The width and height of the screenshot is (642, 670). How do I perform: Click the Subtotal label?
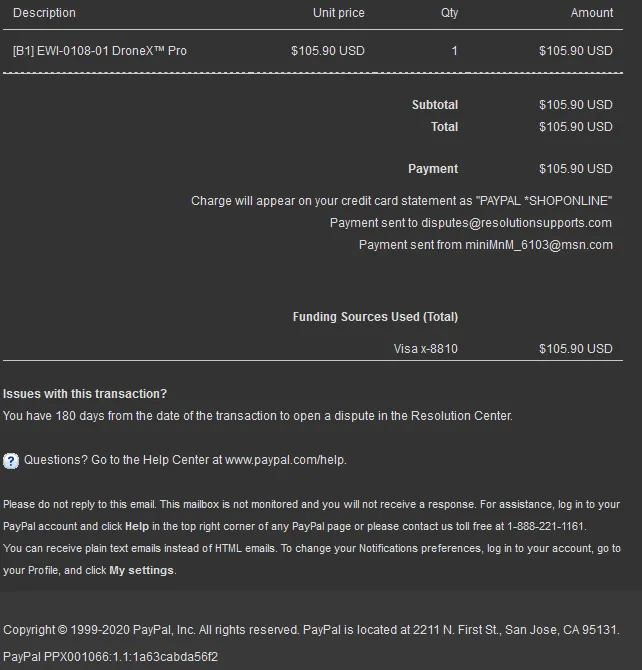point(434,105)
